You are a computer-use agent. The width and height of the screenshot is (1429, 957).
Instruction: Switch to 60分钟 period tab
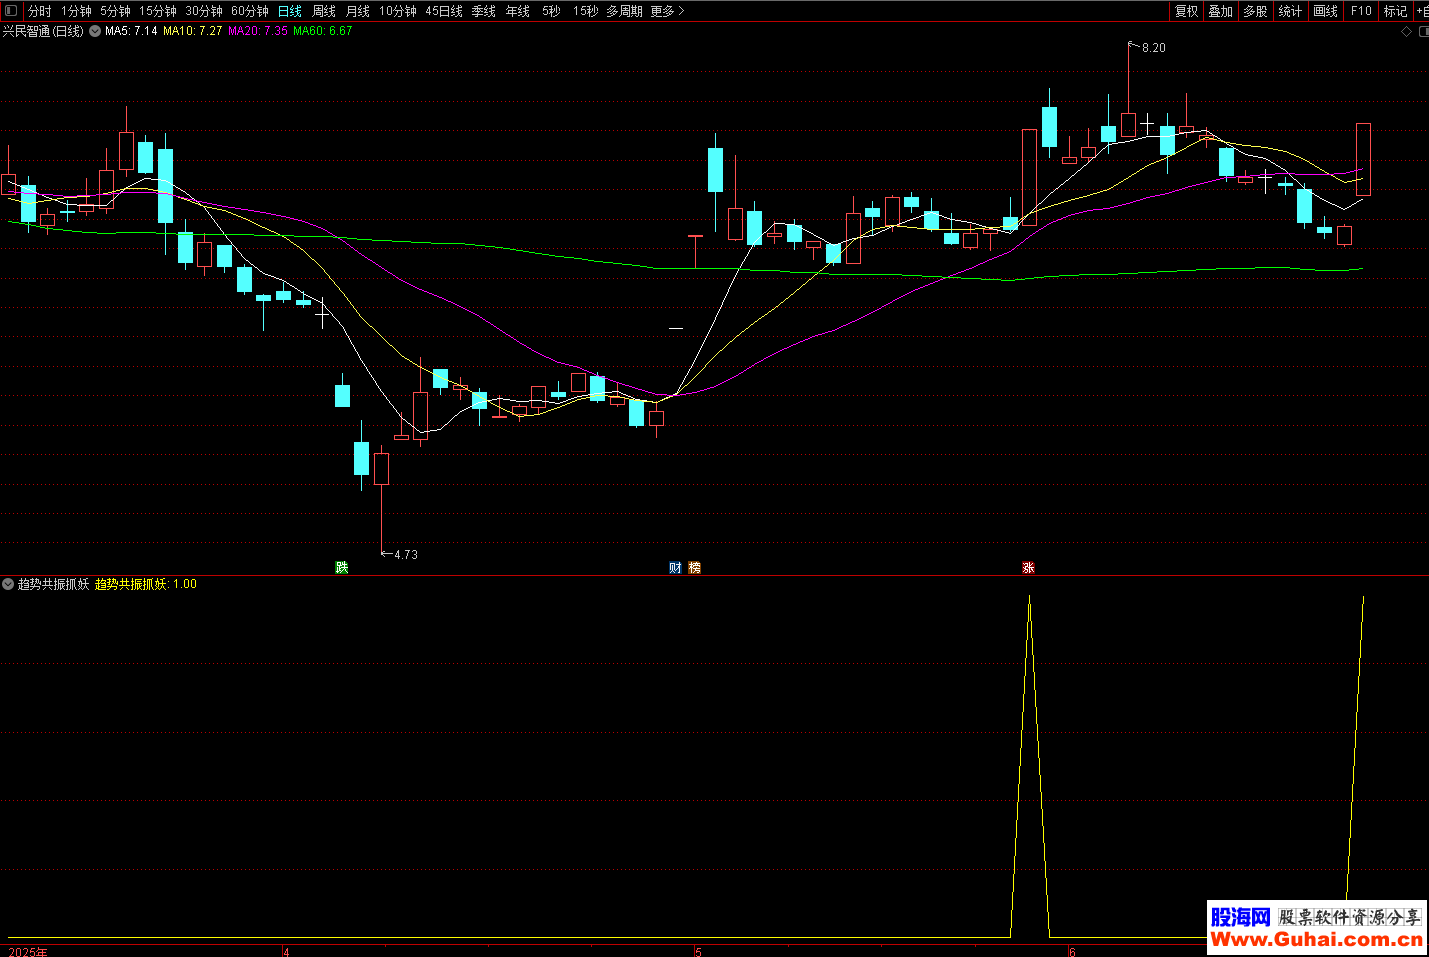pos(250,11)
